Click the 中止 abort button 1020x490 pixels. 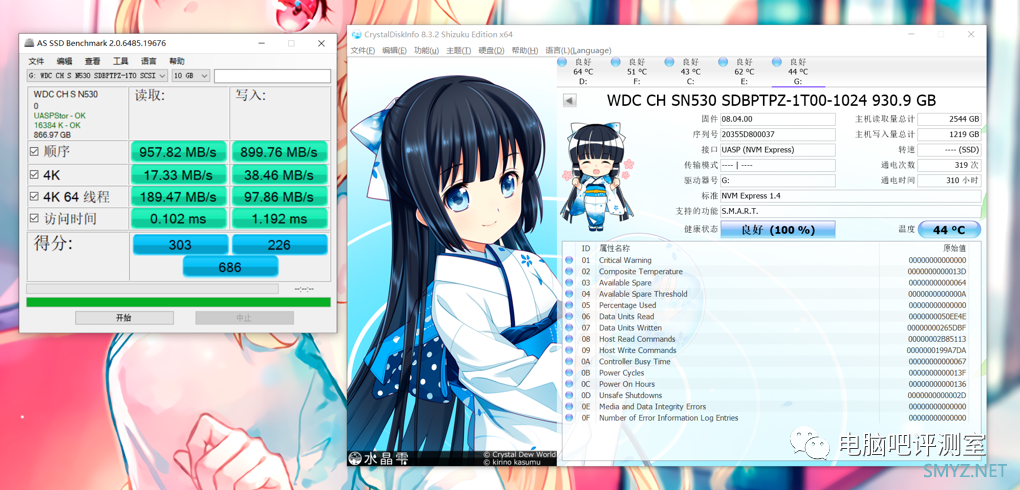(x=244, y=318)
